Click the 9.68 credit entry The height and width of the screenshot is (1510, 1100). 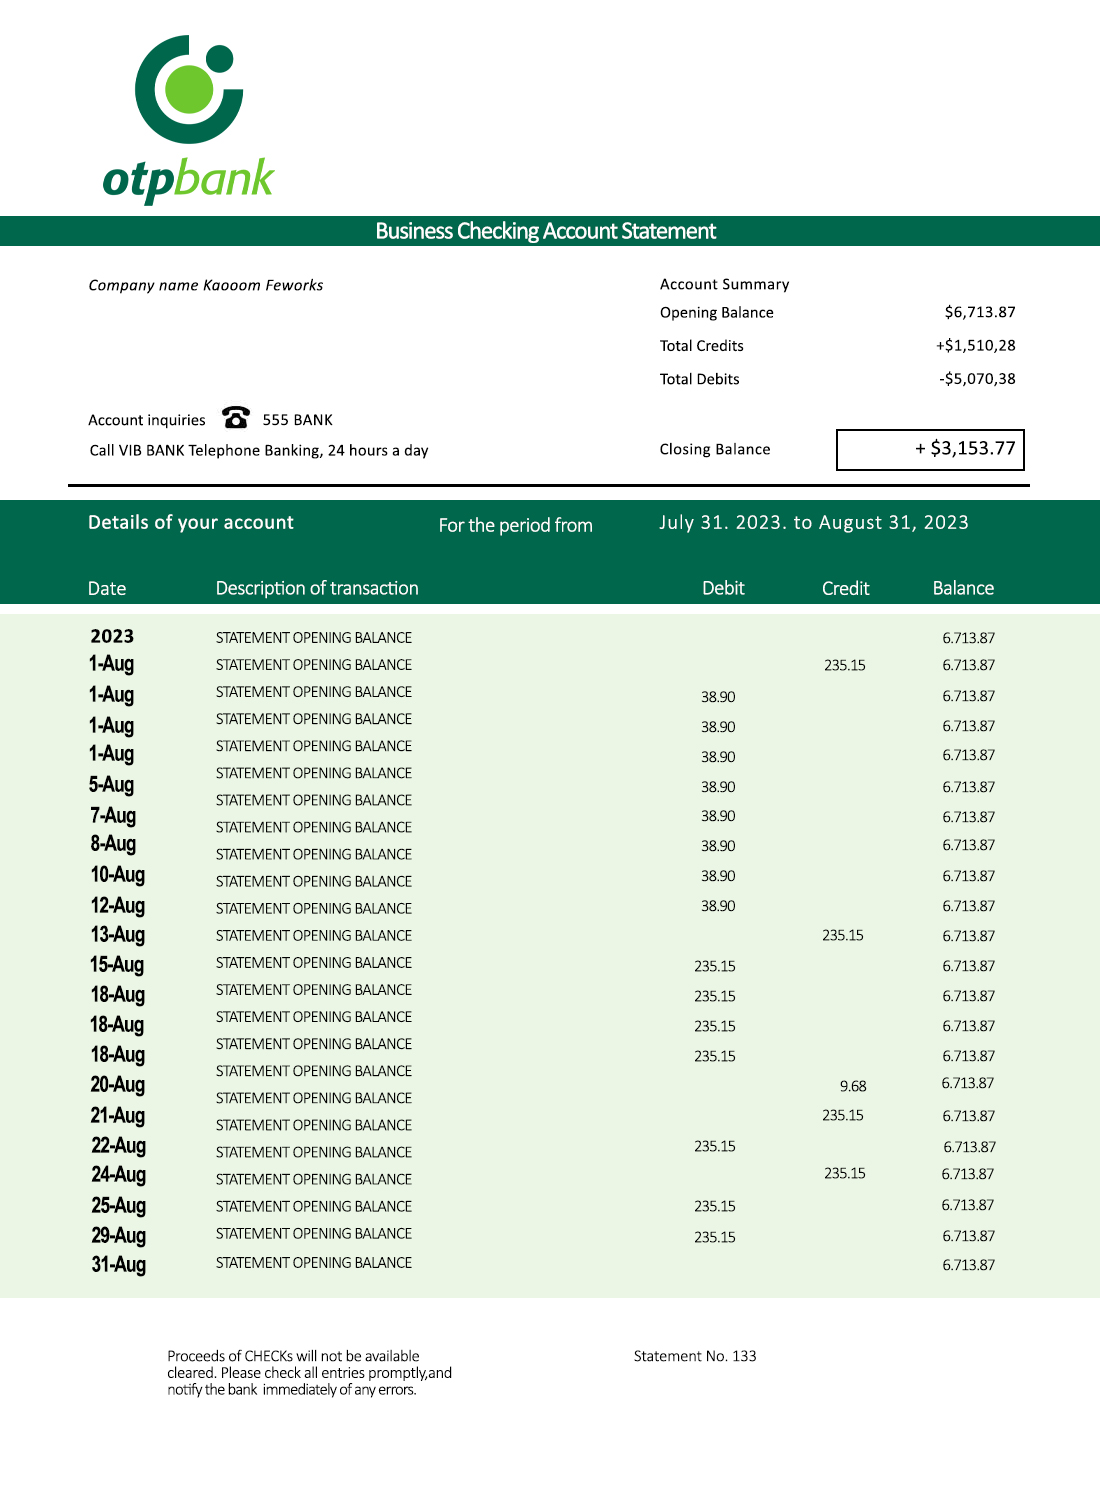click(853, 1086)
